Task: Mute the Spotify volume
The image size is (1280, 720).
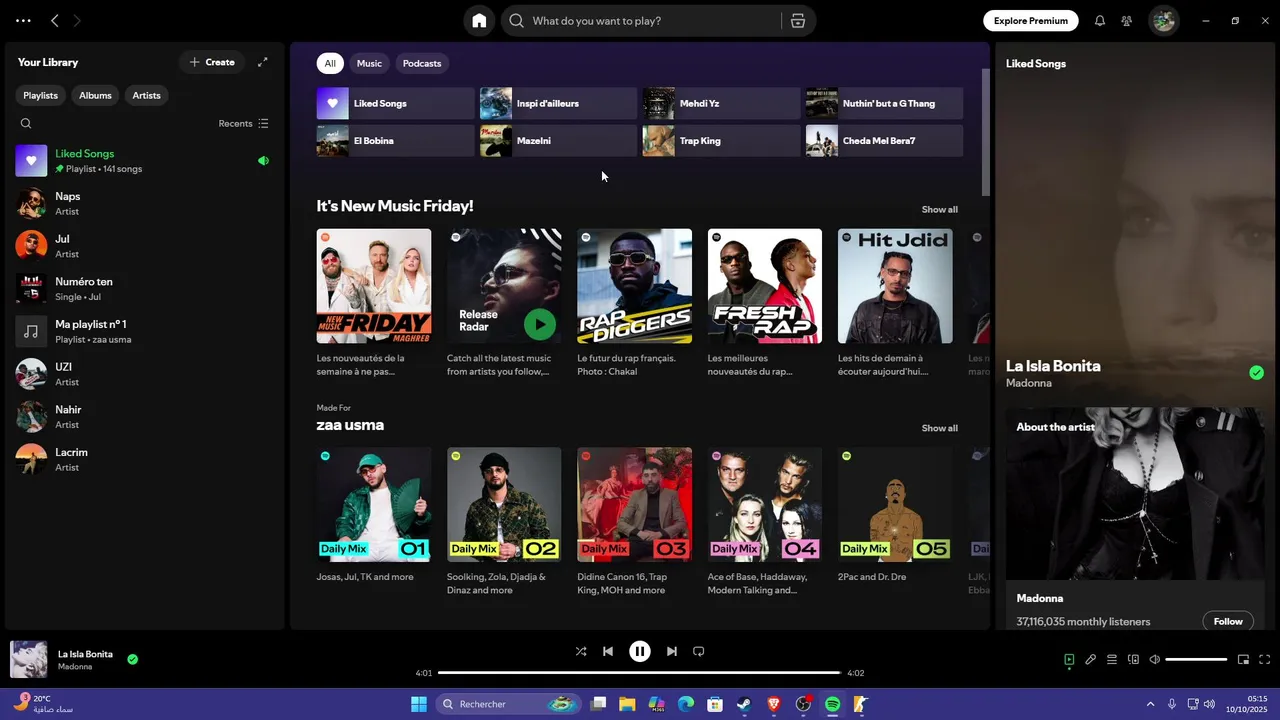Action: tap(1154, 660)
